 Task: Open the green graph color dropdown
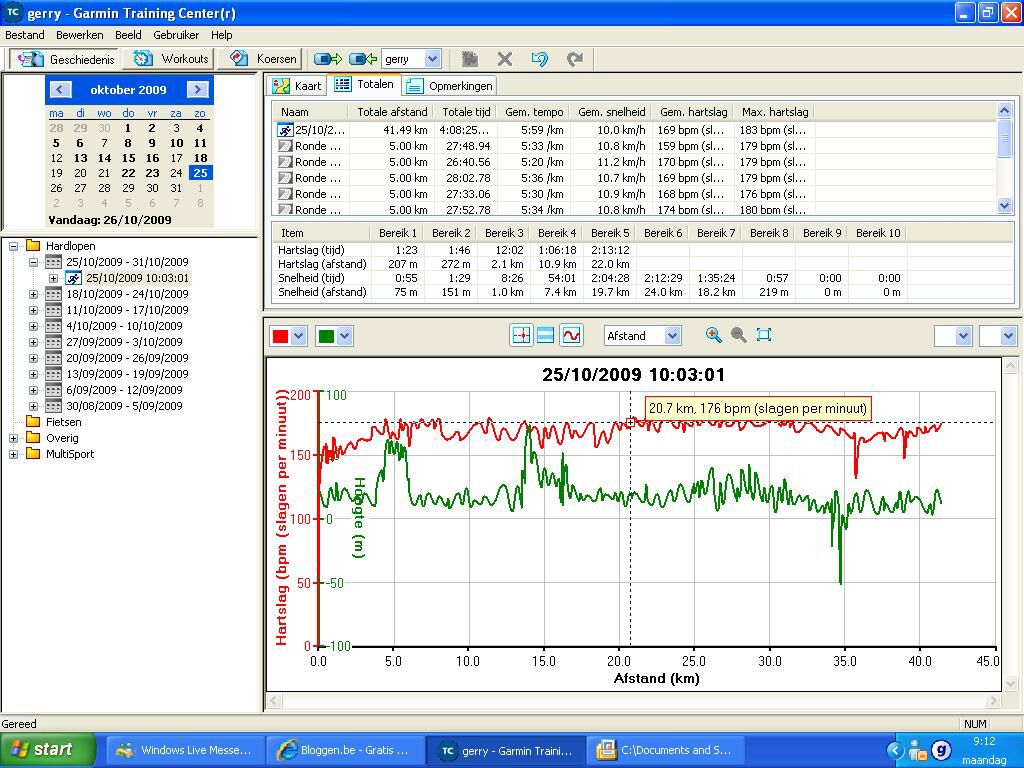coord(344,336)
